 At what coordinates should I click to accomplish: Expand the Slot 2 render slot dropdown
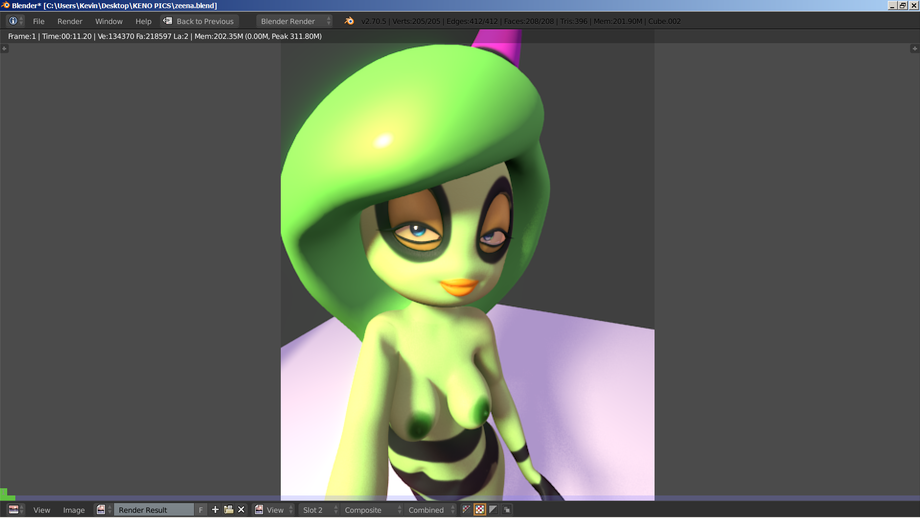[x=318, y=510]
